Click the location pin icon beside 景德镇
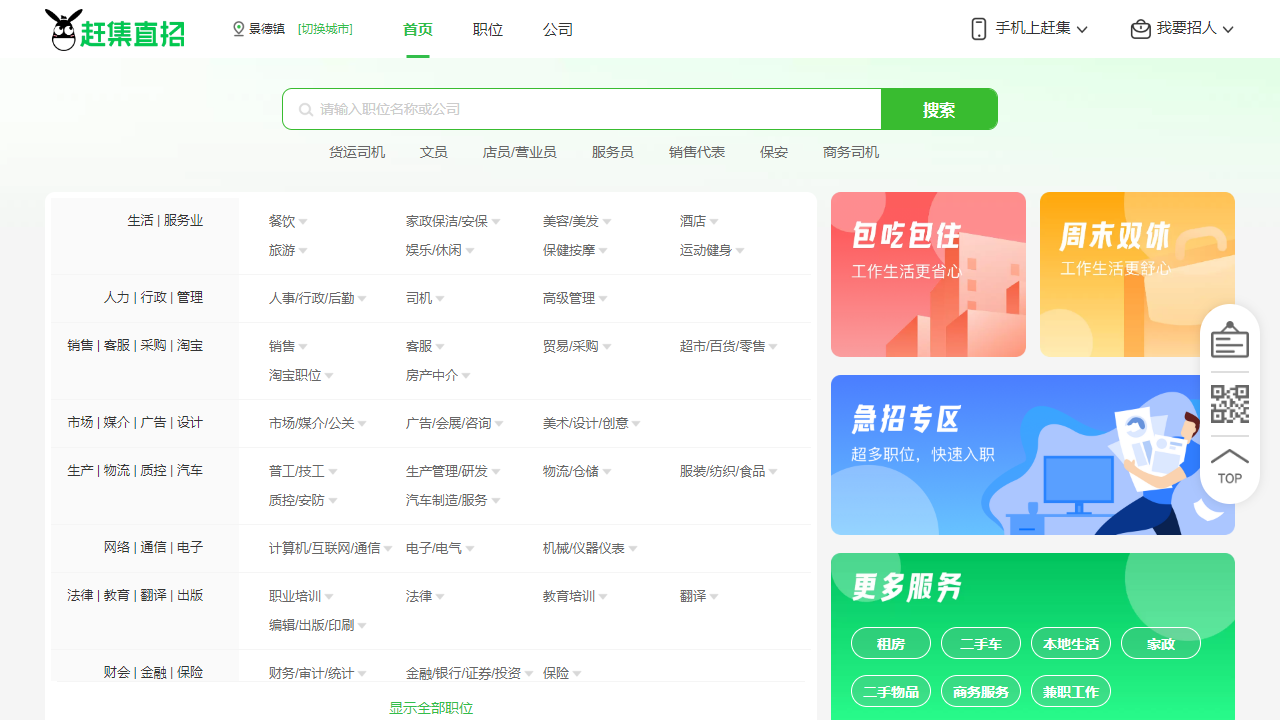Viewport: 1280px width, 720px height. click(238, 29)
